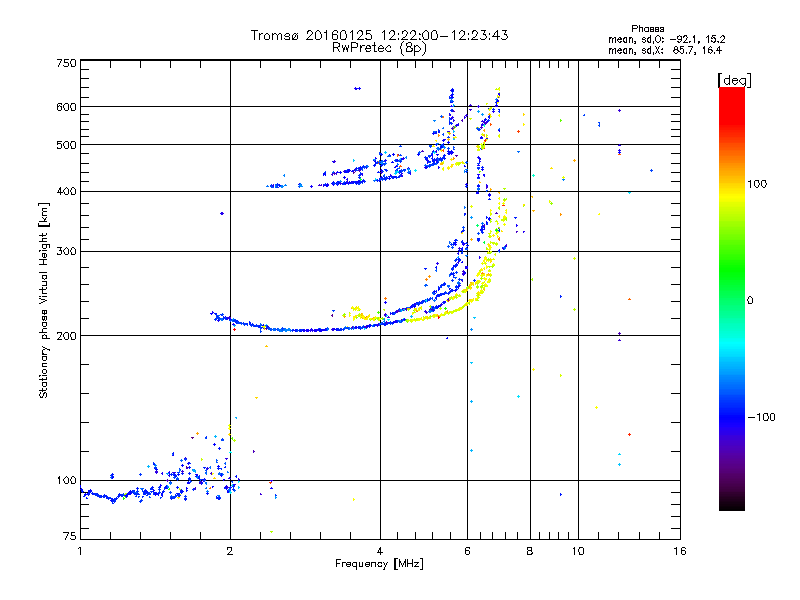Click the y-axis label '600'

66,107
